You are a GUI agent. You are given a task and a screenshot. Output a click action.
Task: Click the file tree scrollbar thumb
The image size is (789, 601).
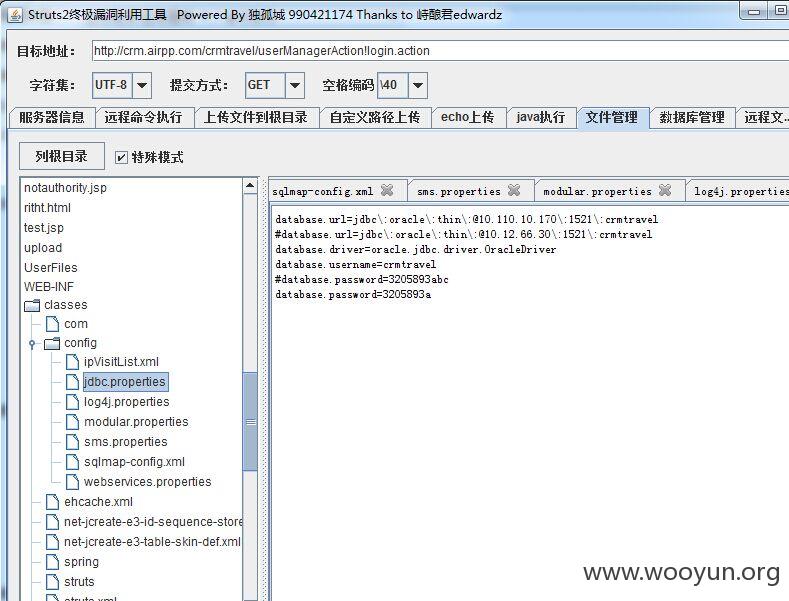250,422
